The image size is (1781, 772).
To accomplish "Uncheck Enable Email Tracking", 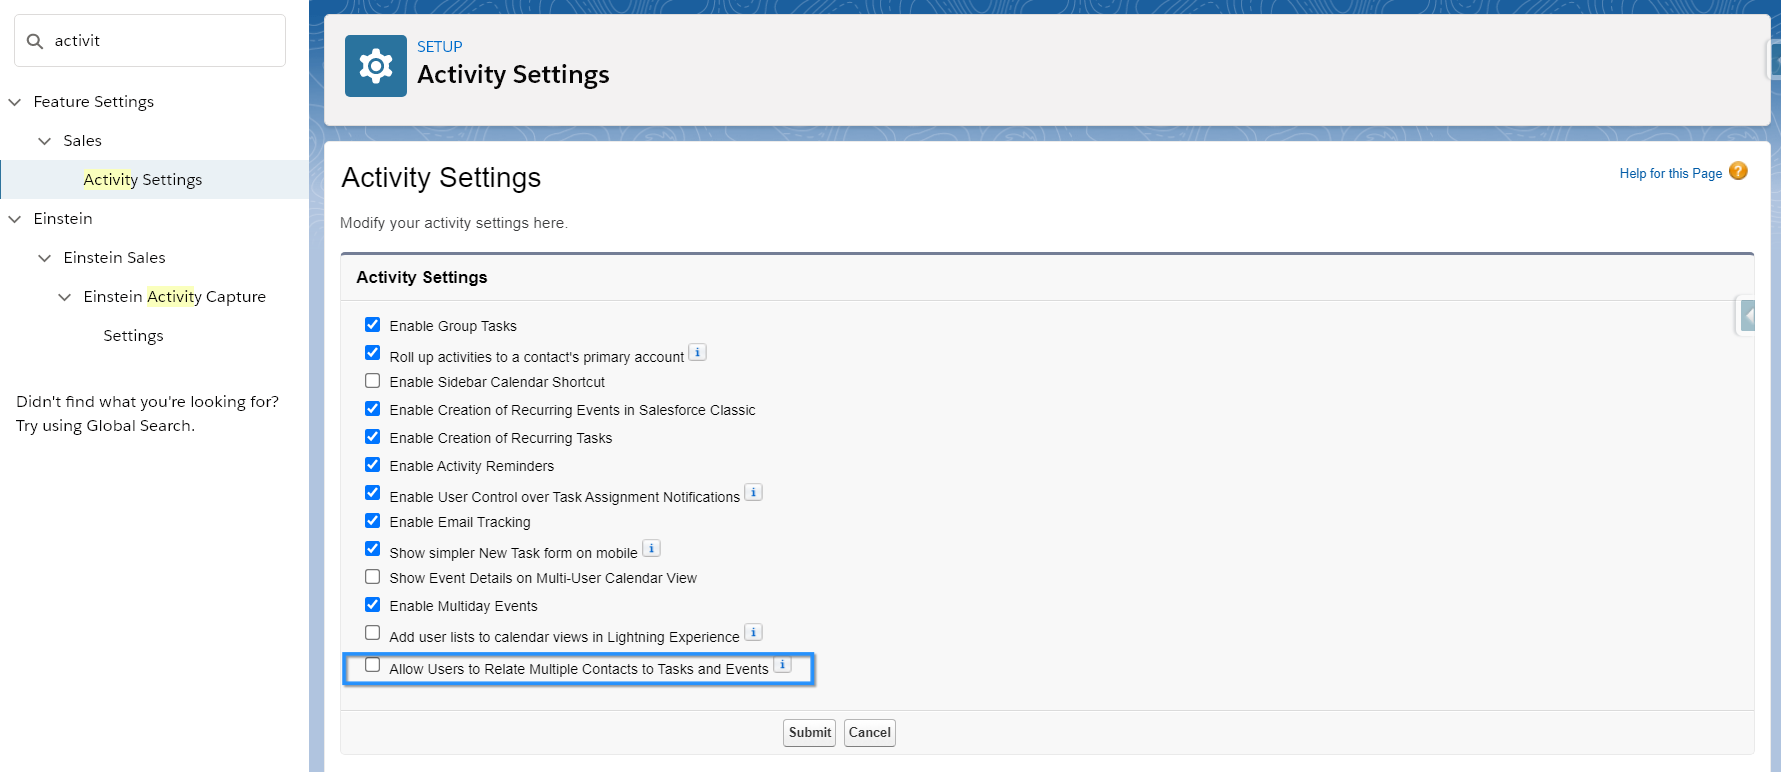I will pyautogui.click(x=372, y=521).
